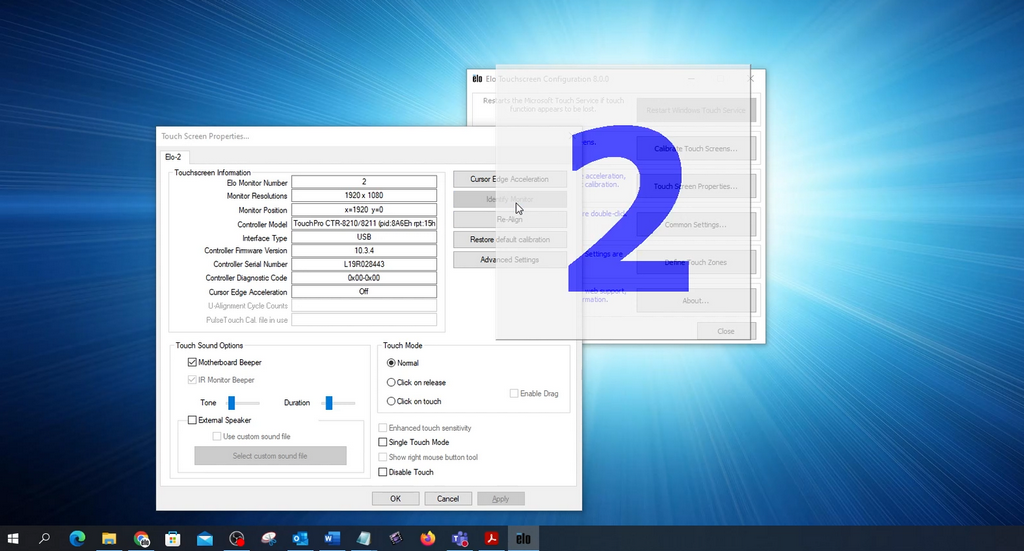Click Controller Diagnostic Code value 0x00-0x00
1024x551 pixels.
[364, 278]
